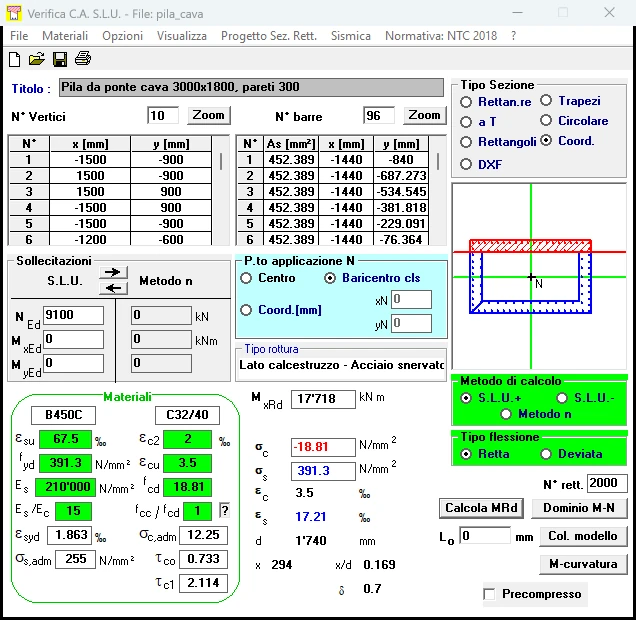This screenshot has width=636, height=620.
Task: Select Rettan.re section type
Action: tap(466, 102)
